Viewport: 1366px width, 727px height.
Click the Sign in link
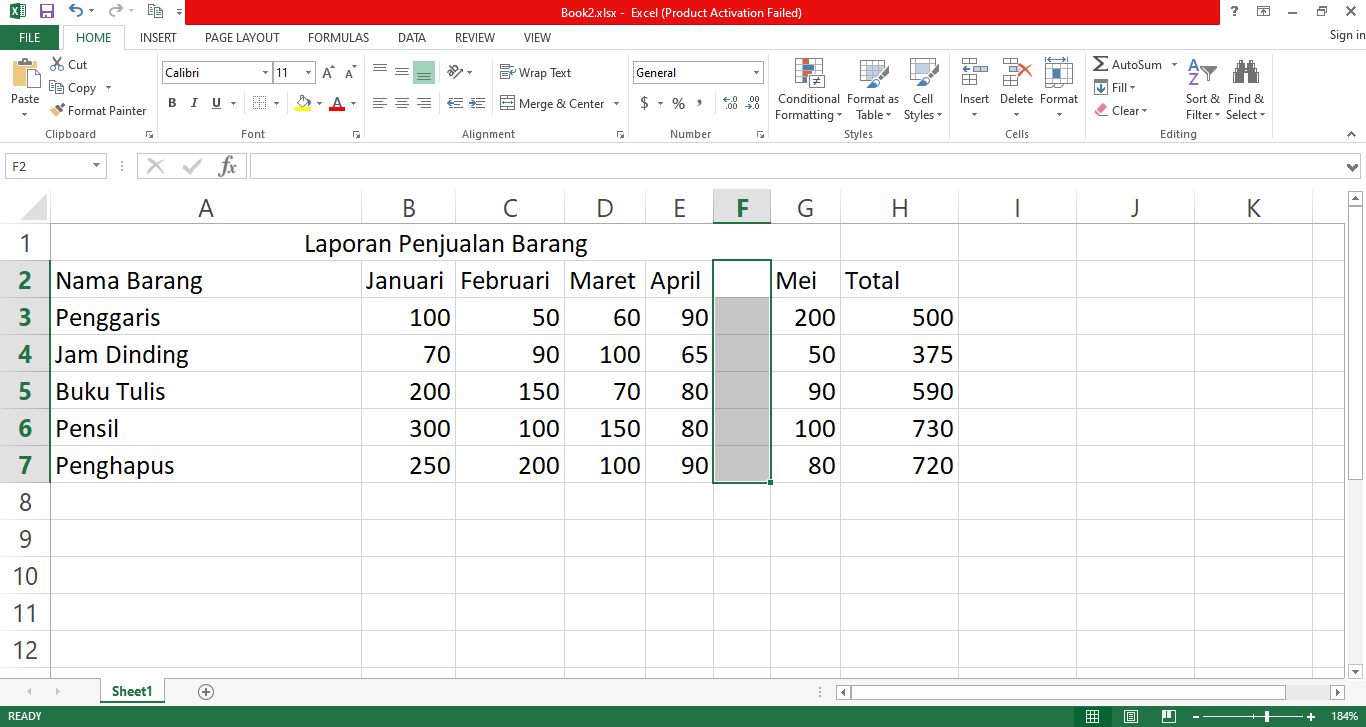pos(1346,36)
